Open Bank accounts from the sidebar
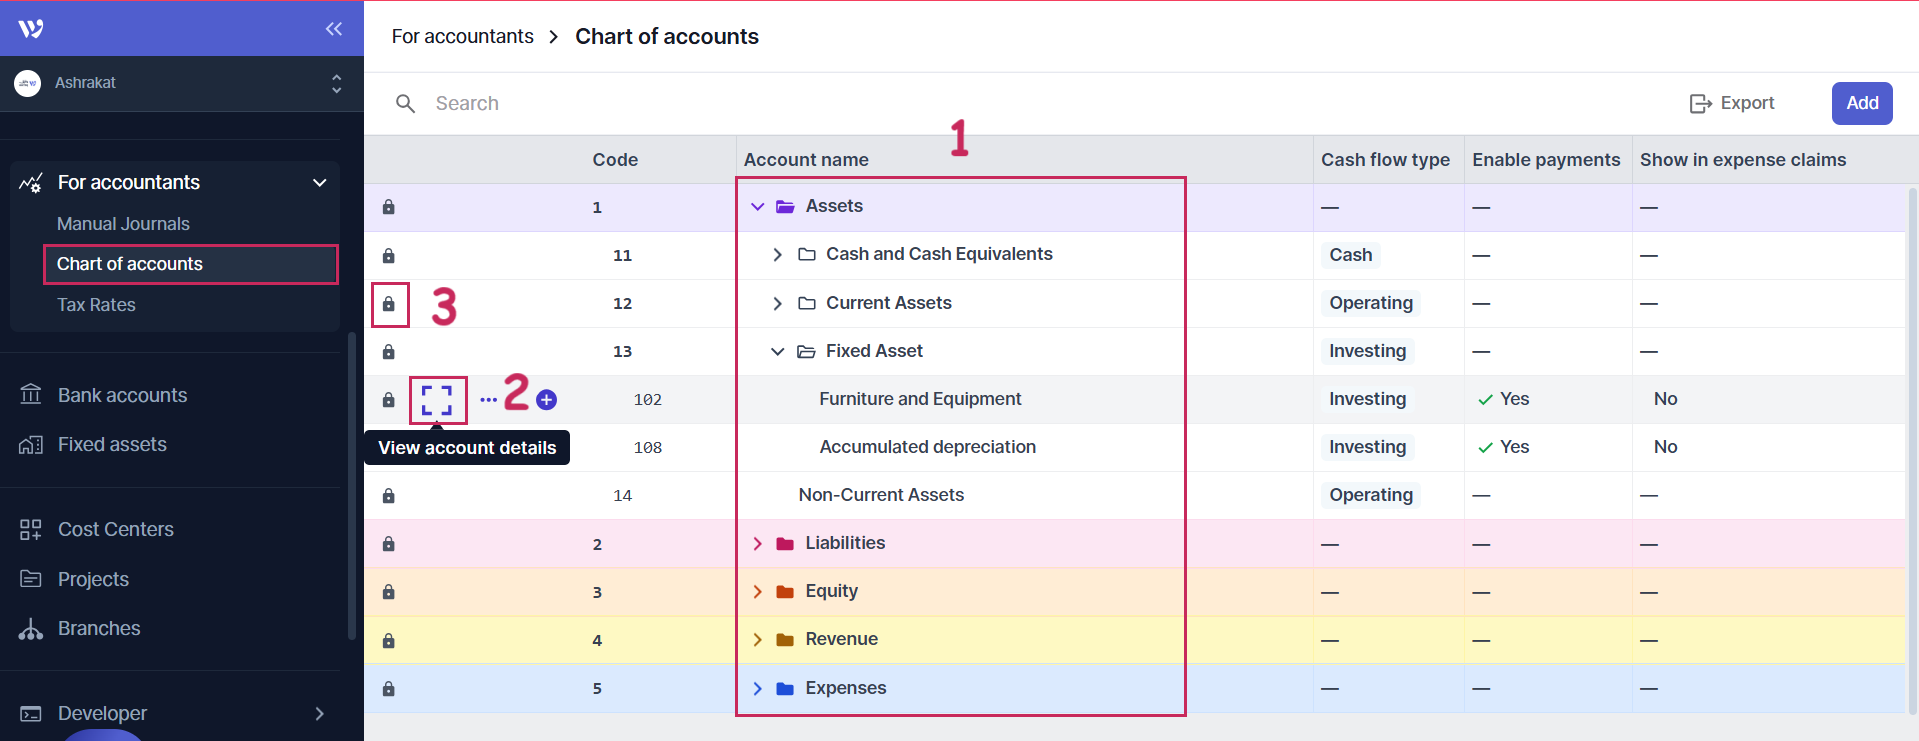This screenshot has width=1919, height=741. pos(122,395)
